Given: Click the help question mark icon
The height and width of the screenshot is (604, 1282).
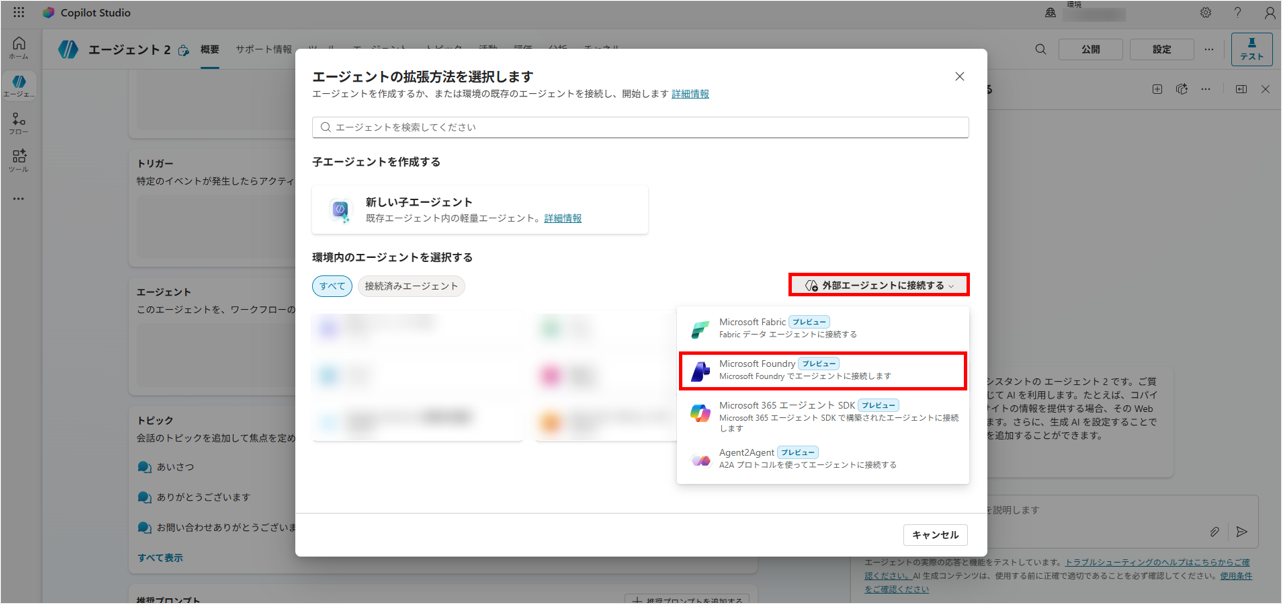Looking at the screenshot, I should pyautogui.click(x=1237, y=13).
